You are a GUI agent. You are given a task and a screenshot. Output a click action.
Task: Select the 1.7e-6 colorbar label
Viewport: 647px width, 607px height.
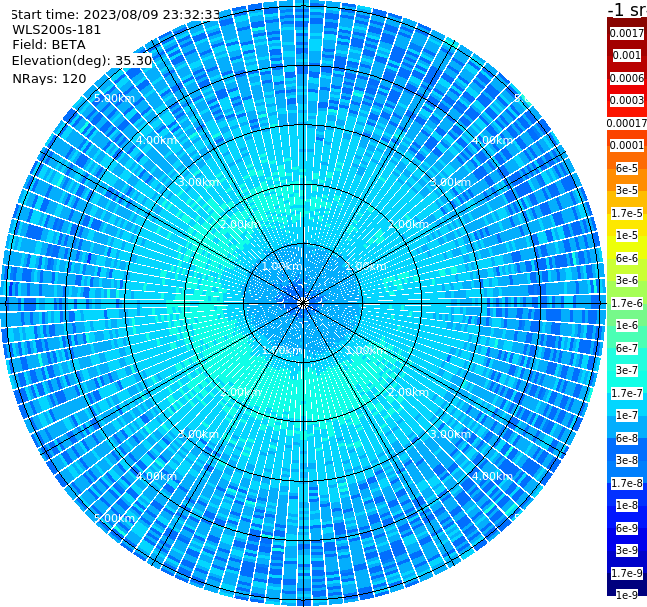(x=627, y=303)
